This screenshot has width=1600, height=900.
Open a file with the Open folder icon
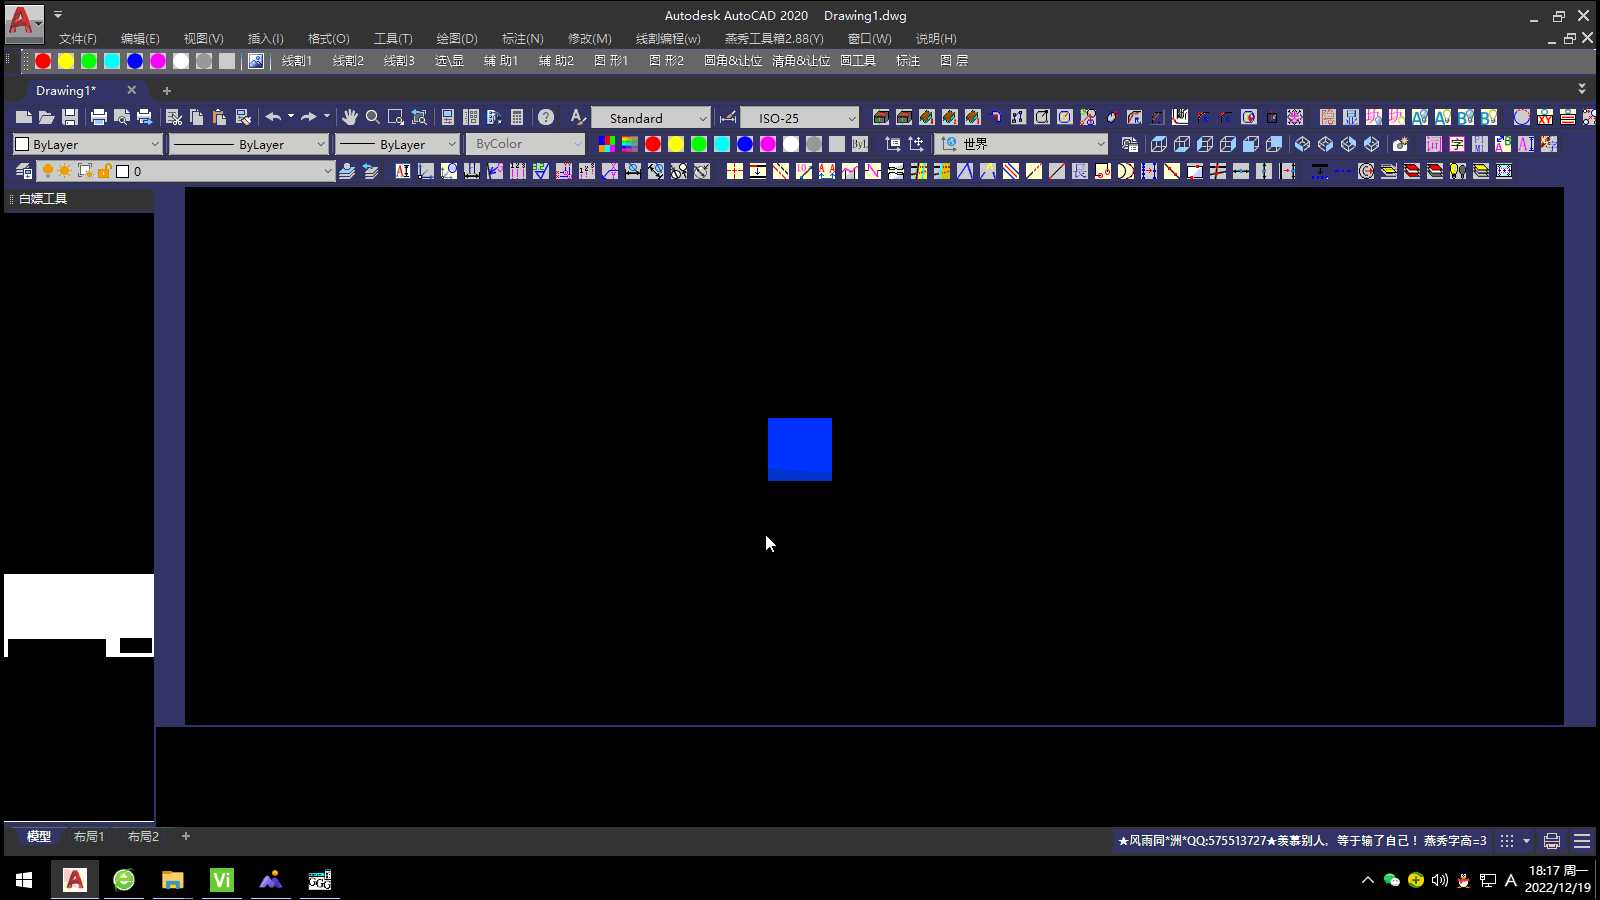47,117
